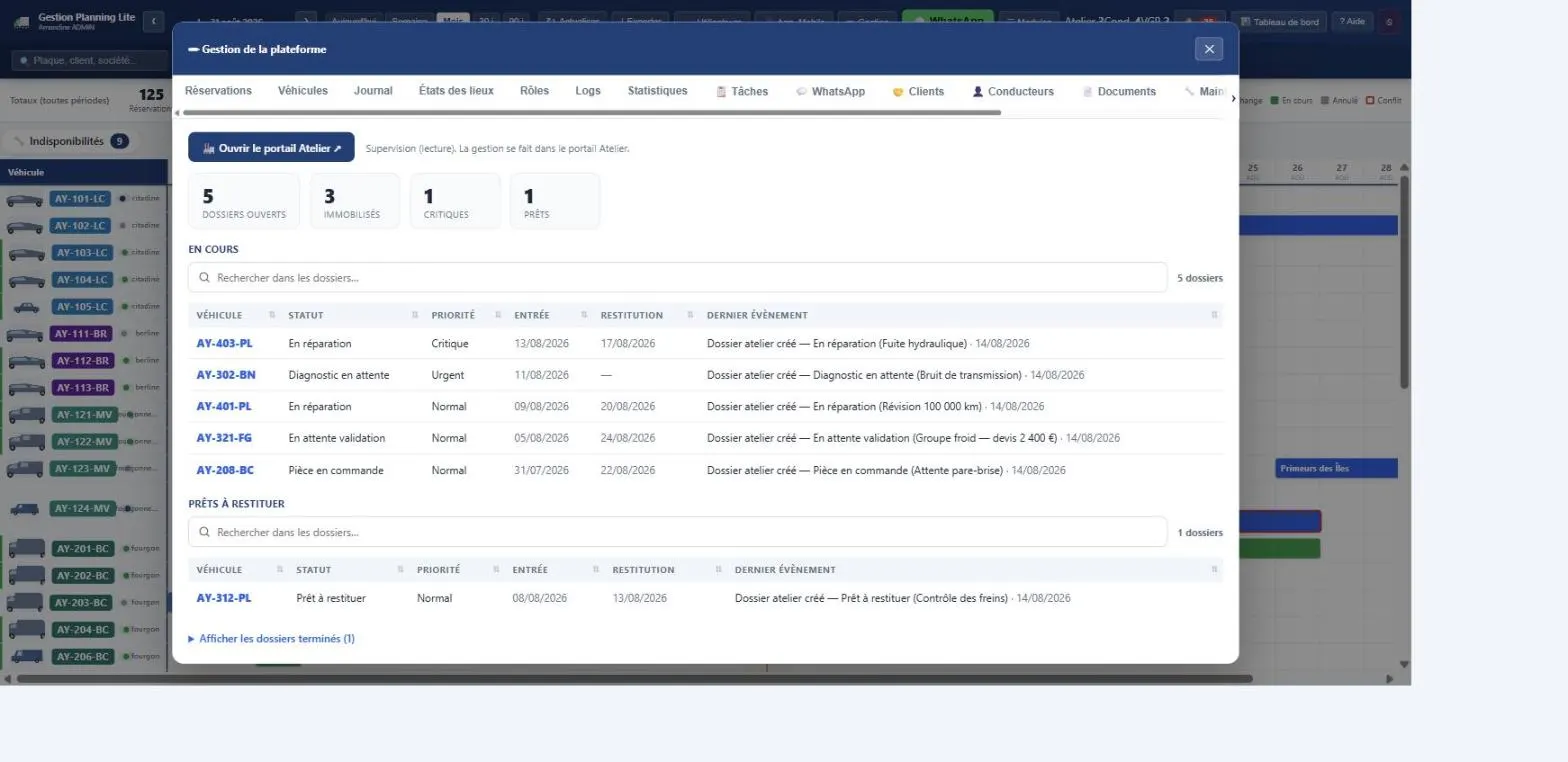Select the Réservations tab
The width and height of the screenshot is (1568, 762).
(x=218, y=90)
